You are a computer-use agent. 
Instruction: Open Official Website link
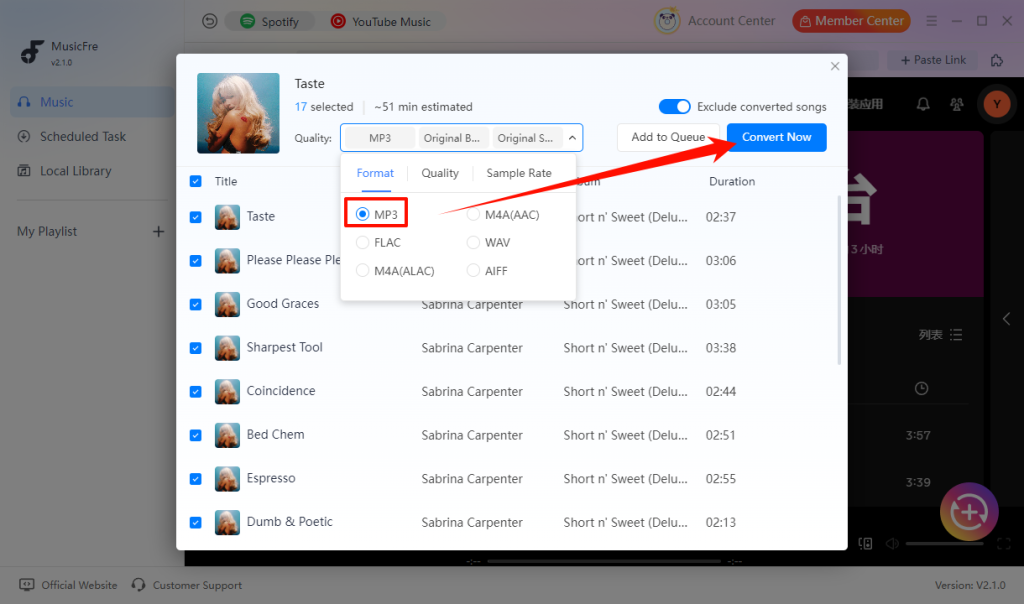tap(68, 585)
